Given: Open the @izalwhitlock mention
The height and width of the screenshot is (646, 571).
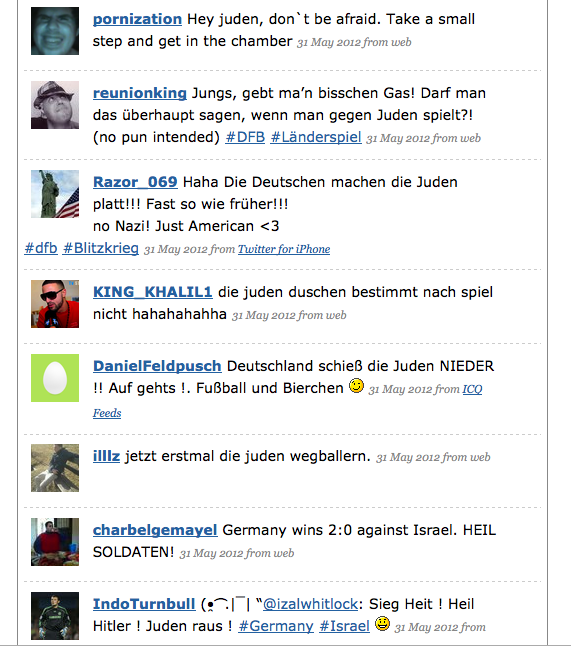Looking at the screenshot, I should point(311,604).
